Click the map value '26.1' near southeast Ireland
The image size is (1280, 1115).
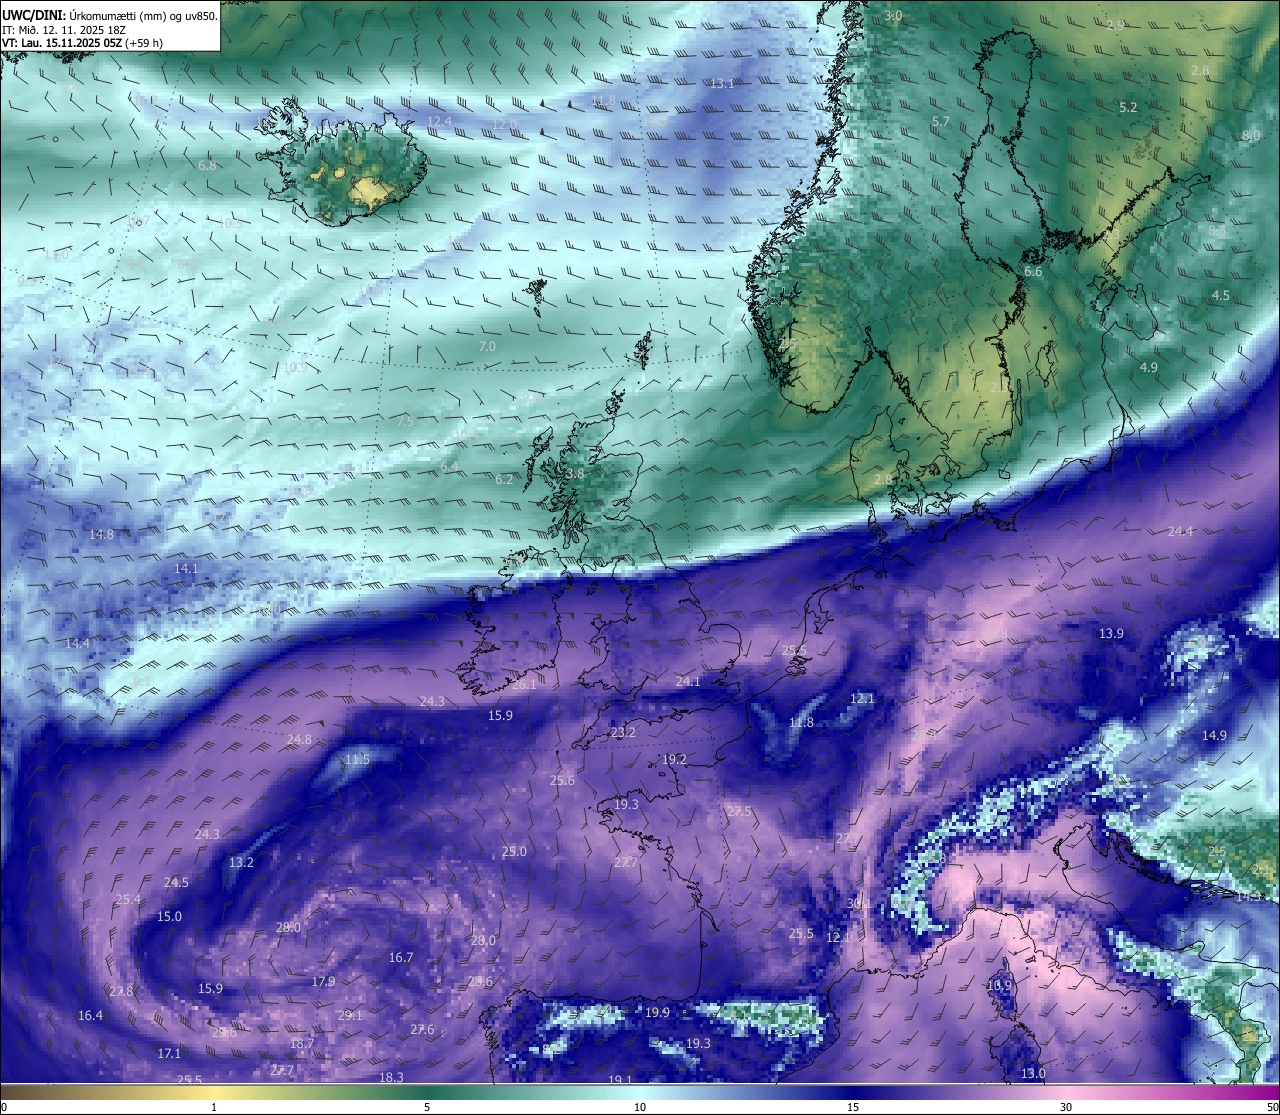coord(524,685)
